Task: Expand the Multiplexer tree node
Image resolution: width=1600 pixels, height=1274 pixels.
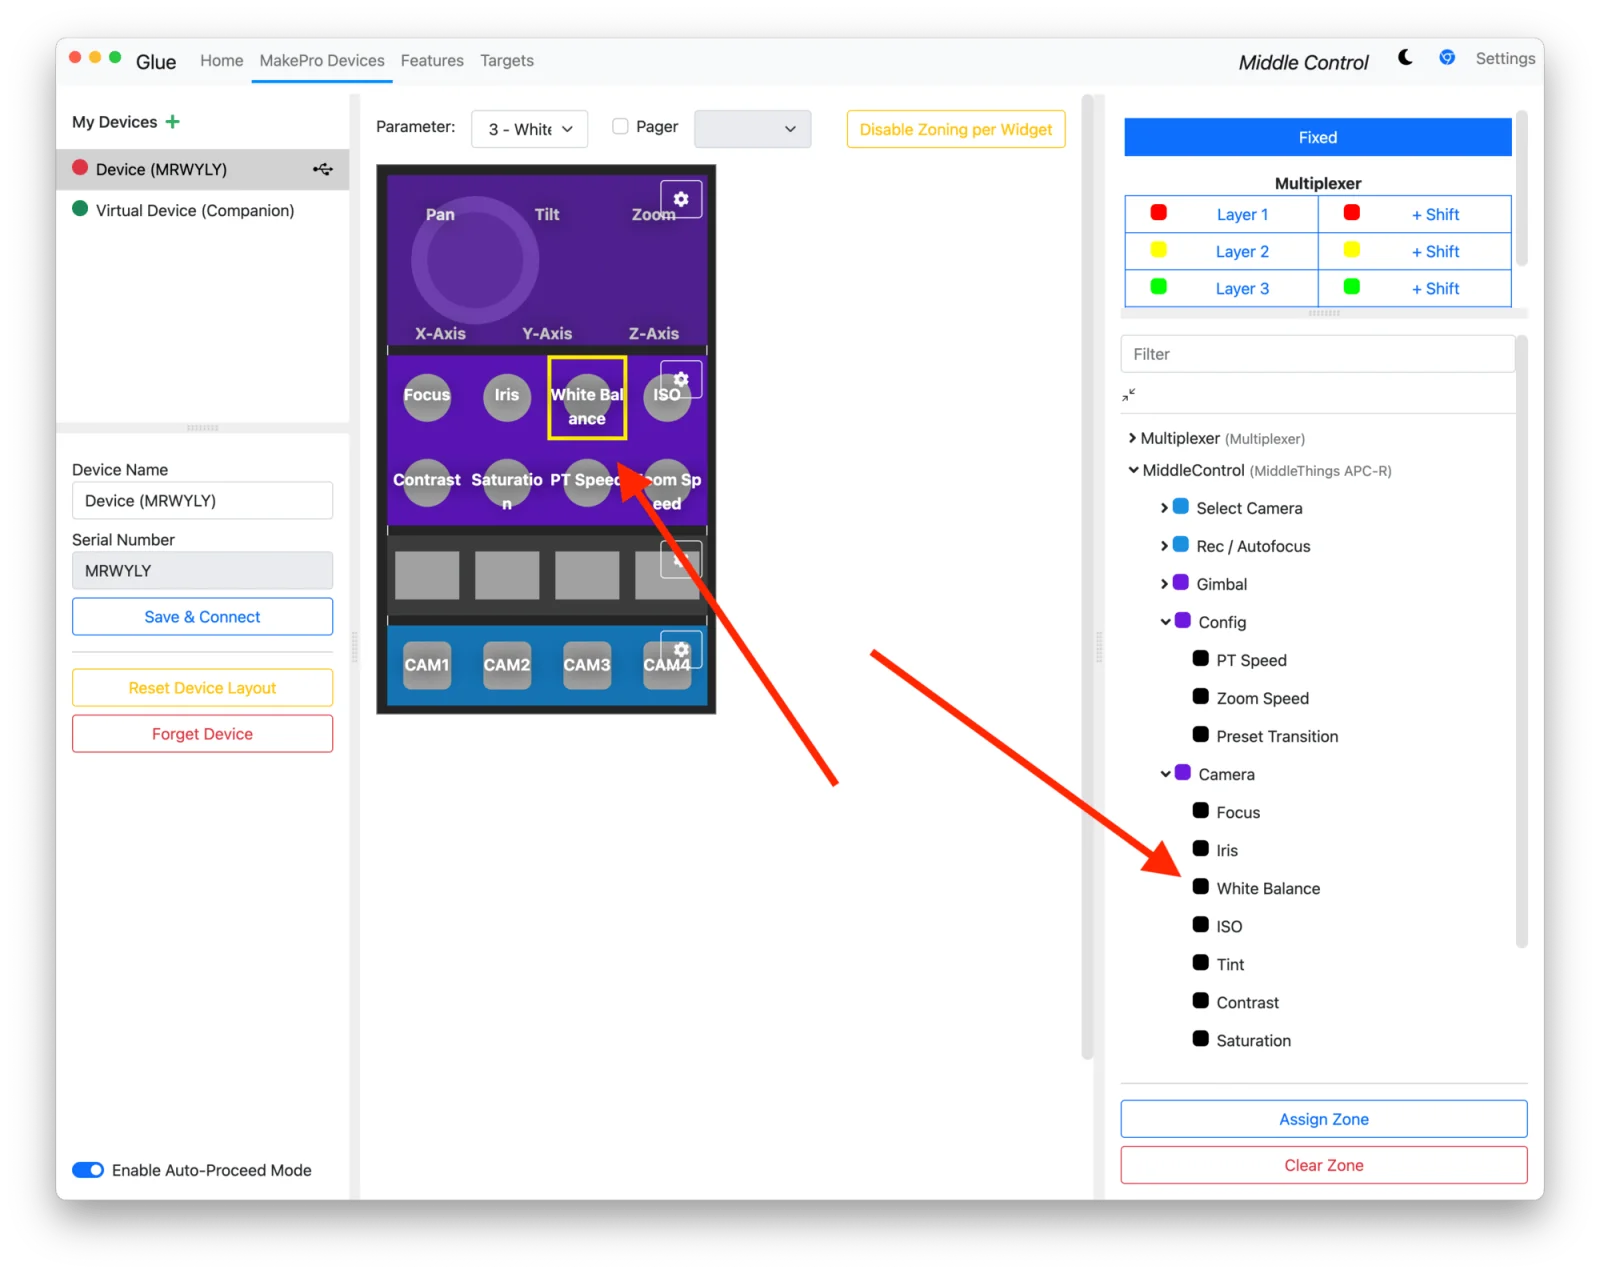Action: [1132, 438]
